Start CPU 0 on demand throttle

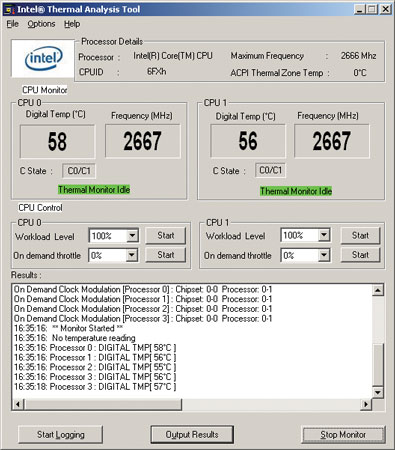click(166, 255)
